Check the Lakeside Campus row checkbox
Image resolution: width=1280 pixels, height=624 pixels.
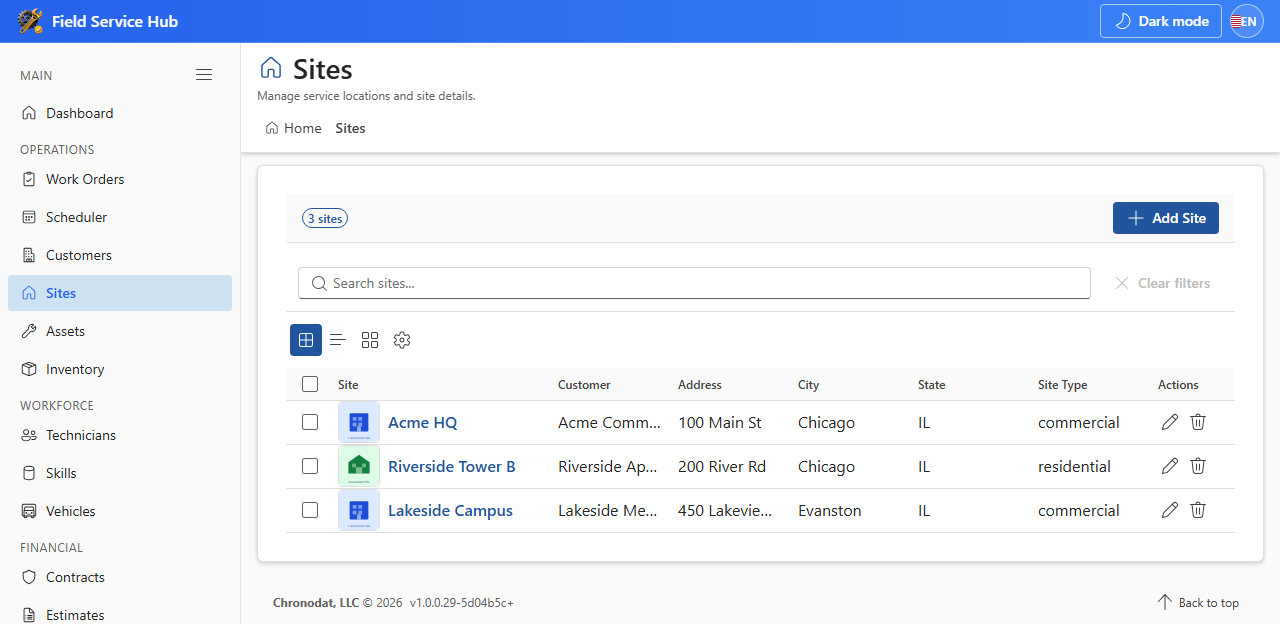click(x=310, y=510)
